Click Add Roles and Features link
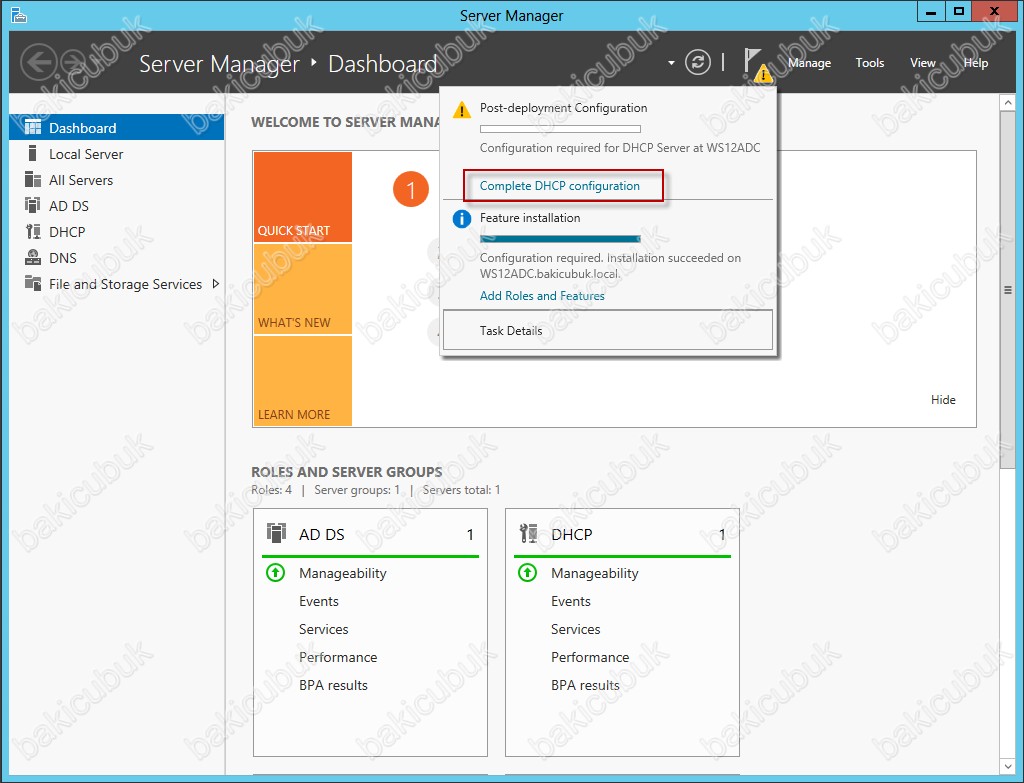Screen dimensions: 1024x783 click(542, 296)
